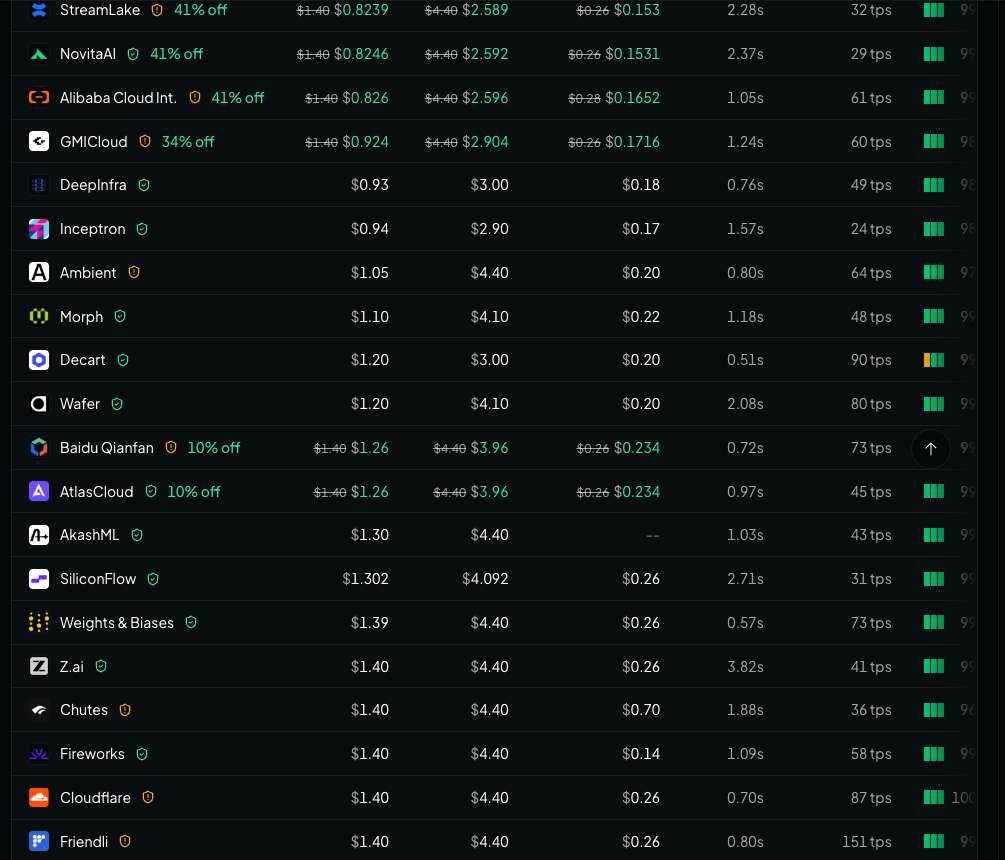Click the '90 tps' throughput for Decart
The image size is (1005, 860).
point(871,360)
